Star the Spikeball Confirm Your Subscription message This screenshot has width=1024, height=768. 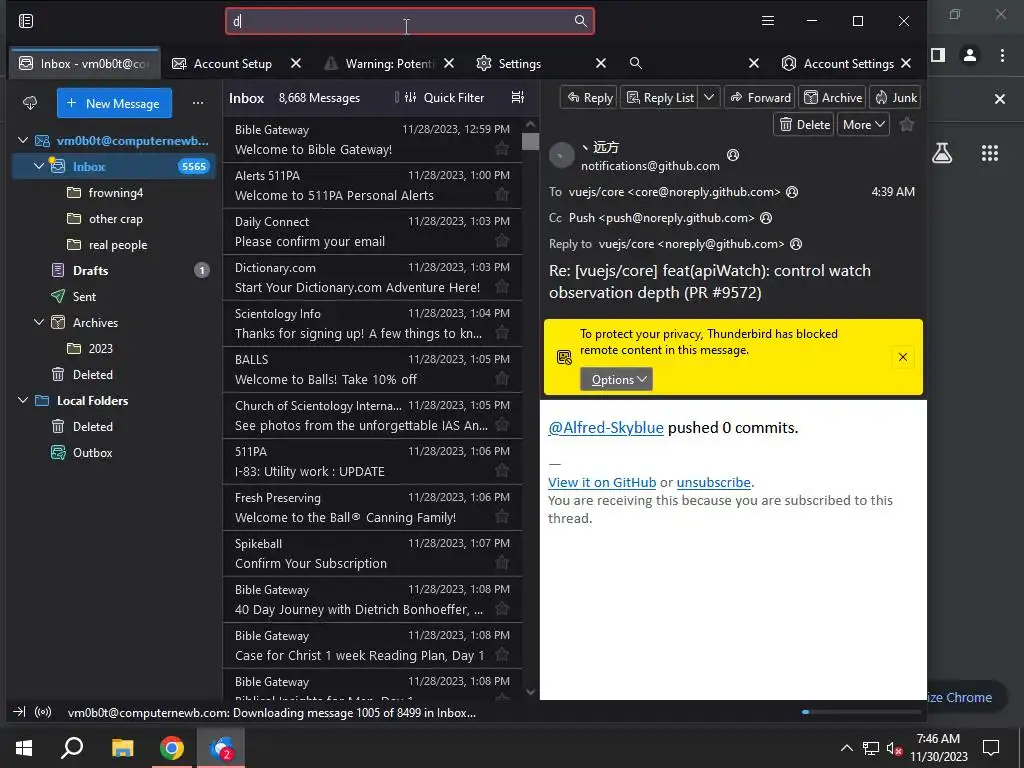click(x=502, y=562)
